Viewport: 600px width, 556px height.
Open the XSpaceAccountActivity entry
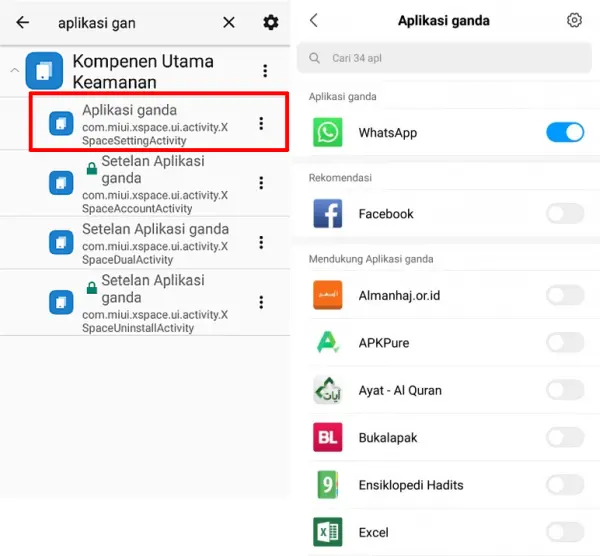click(x=145, y=183)
